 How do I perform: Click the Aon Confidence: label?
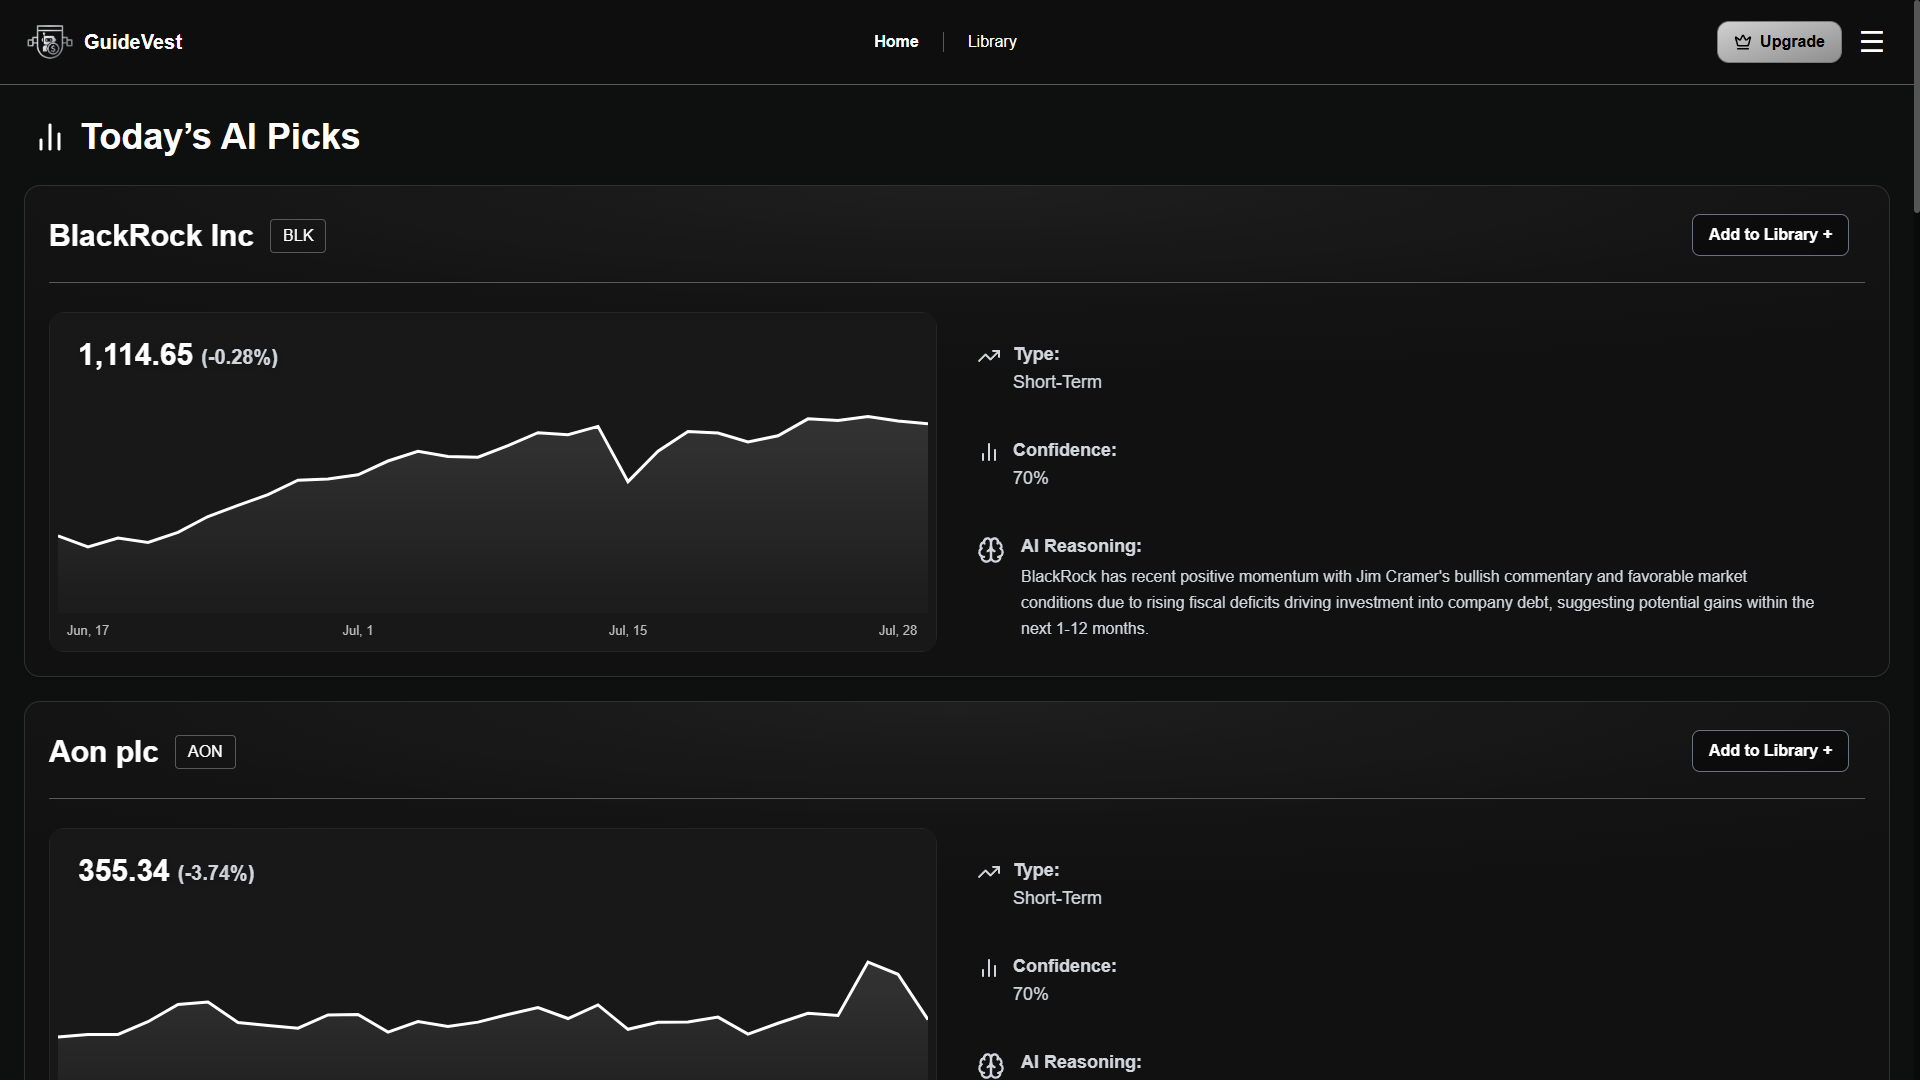(x=1065, y=967)
